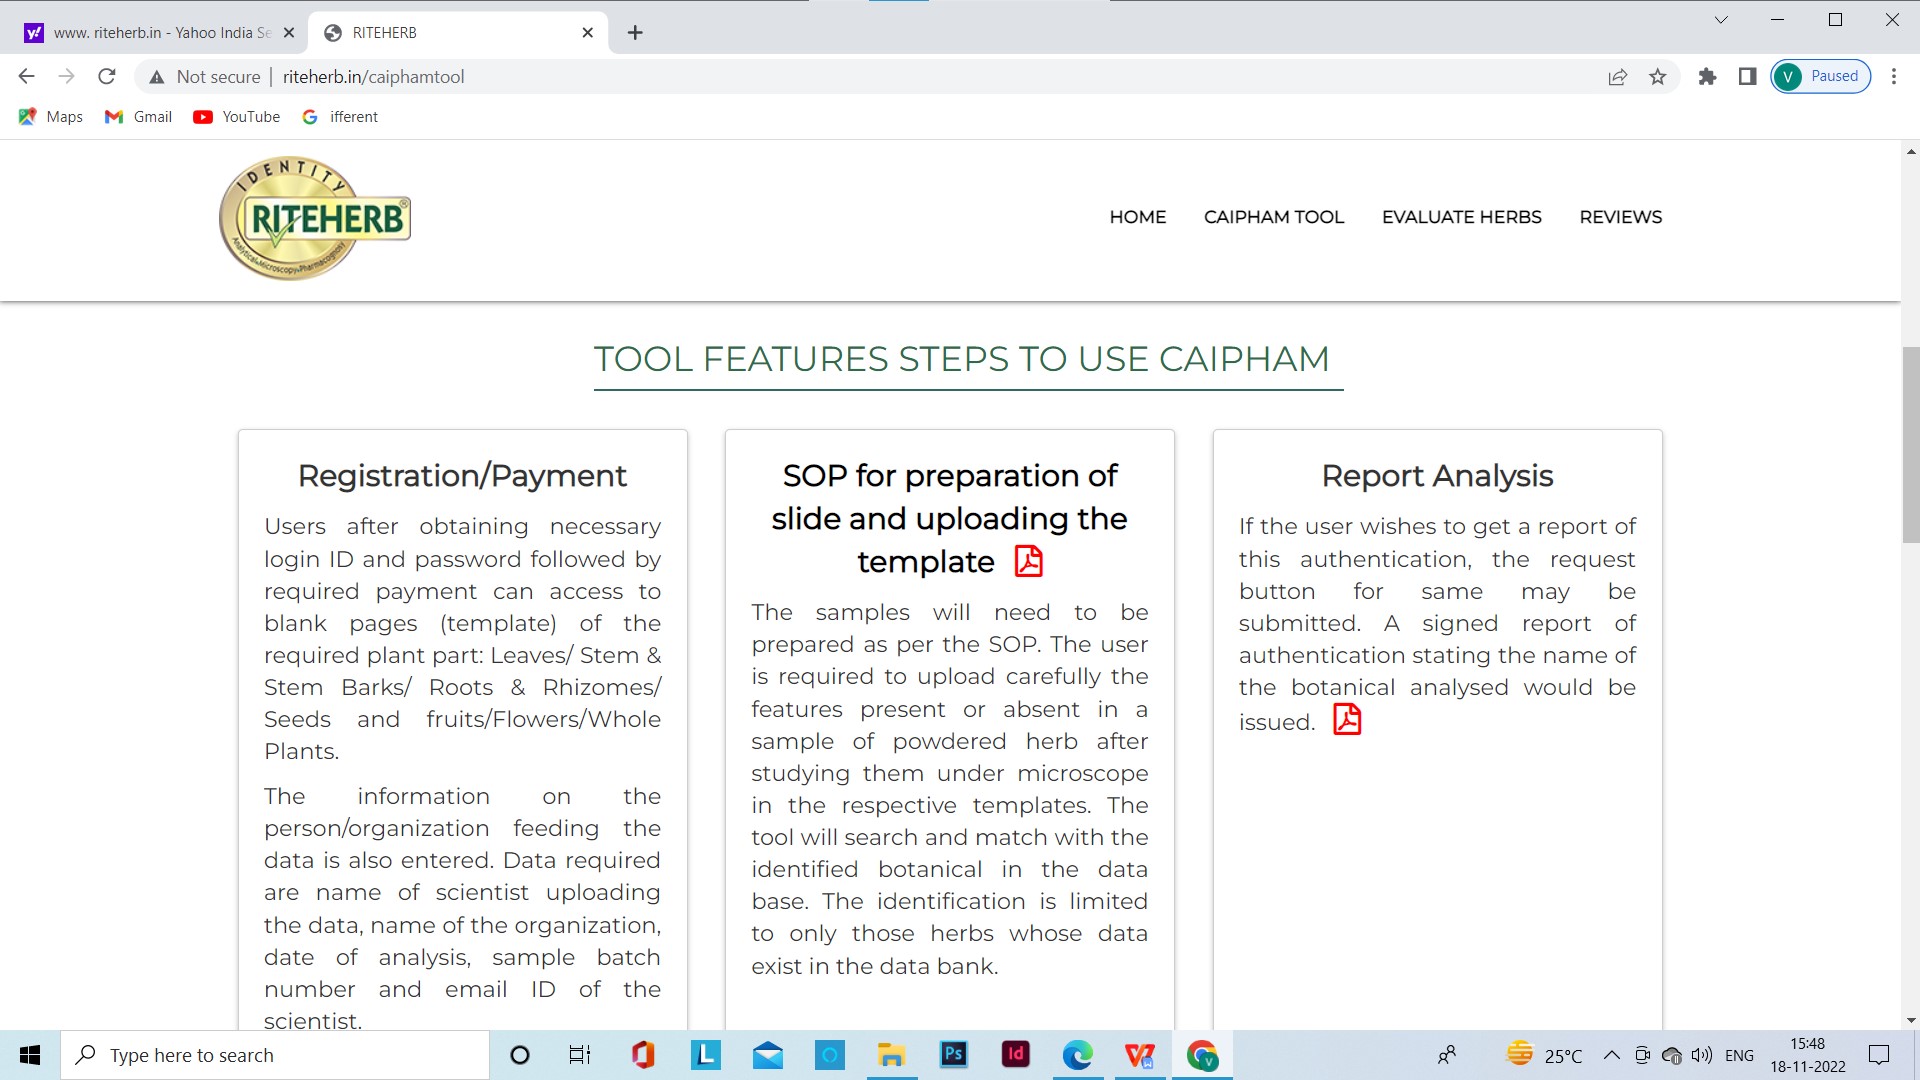Click the Paused profile button
Viewport: 1920px width, 1080px height.
[1820, 77]
